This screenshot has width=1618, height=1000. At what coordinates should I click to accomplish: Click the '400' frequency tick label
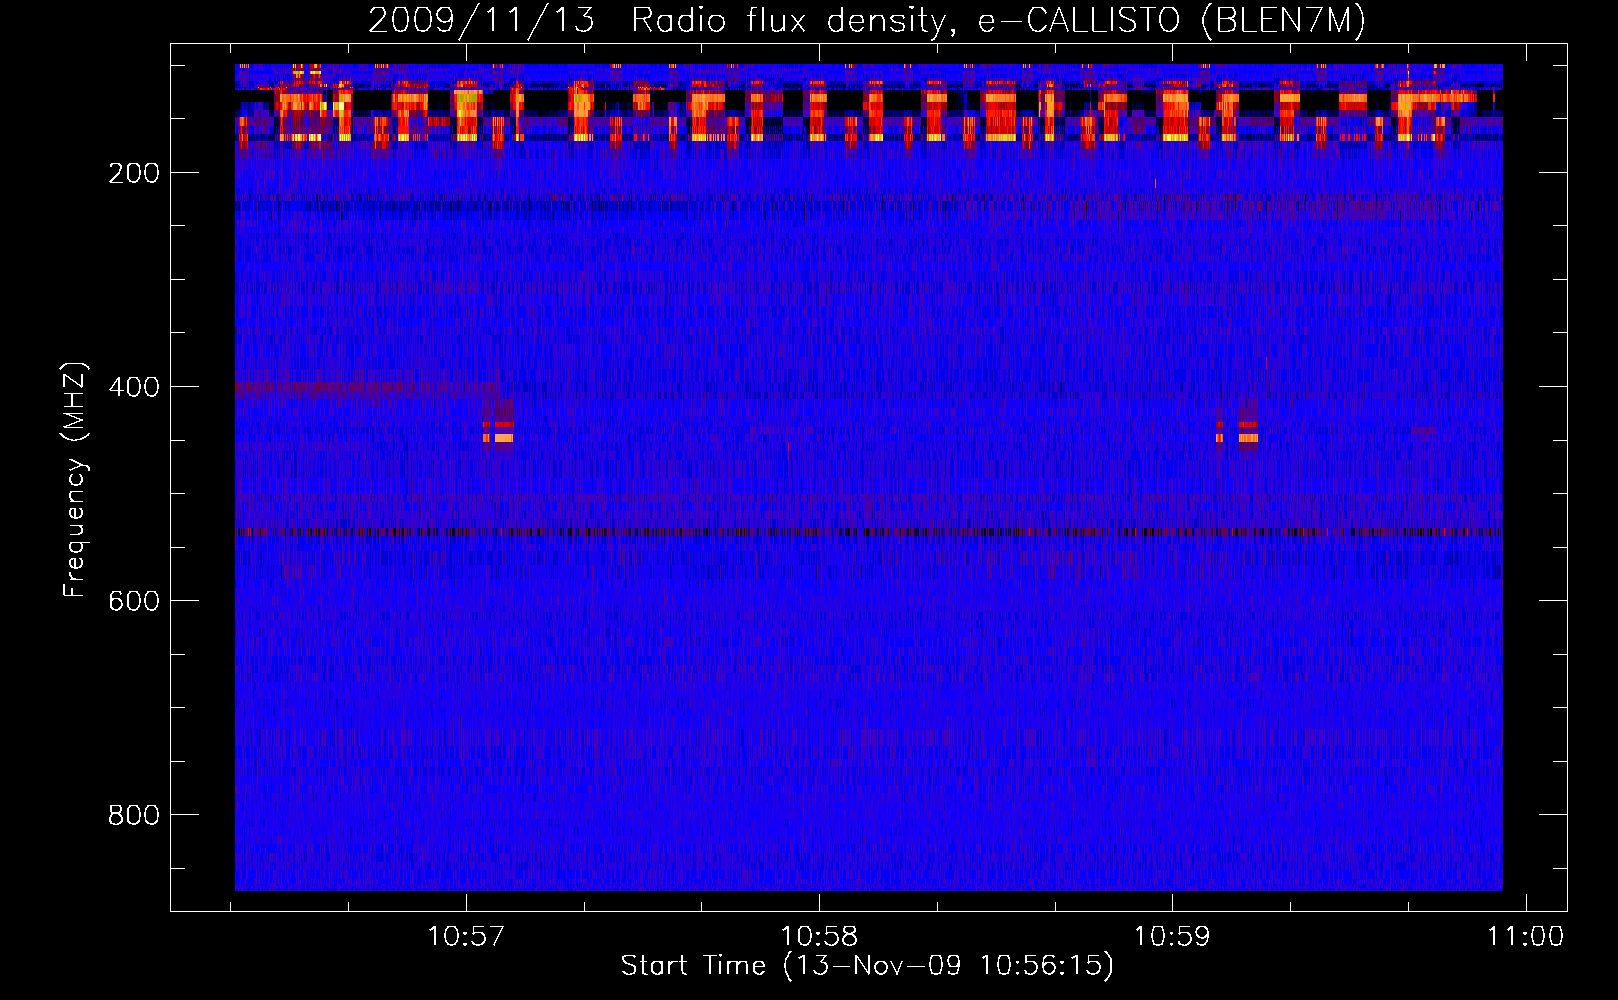pos(134,387)
